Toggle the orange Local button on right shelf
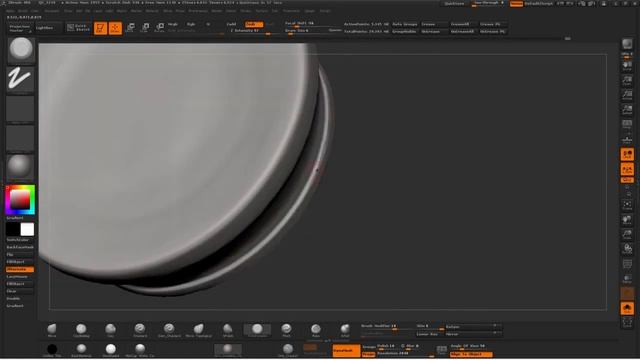 click(x=627, y=154)
